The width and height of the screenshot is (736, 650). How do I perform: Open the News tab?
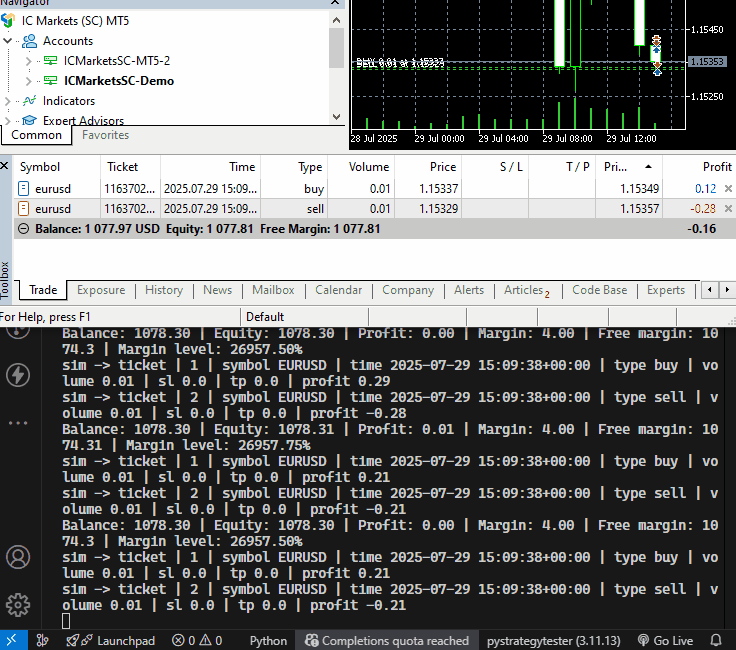click(x=217, y=290)
